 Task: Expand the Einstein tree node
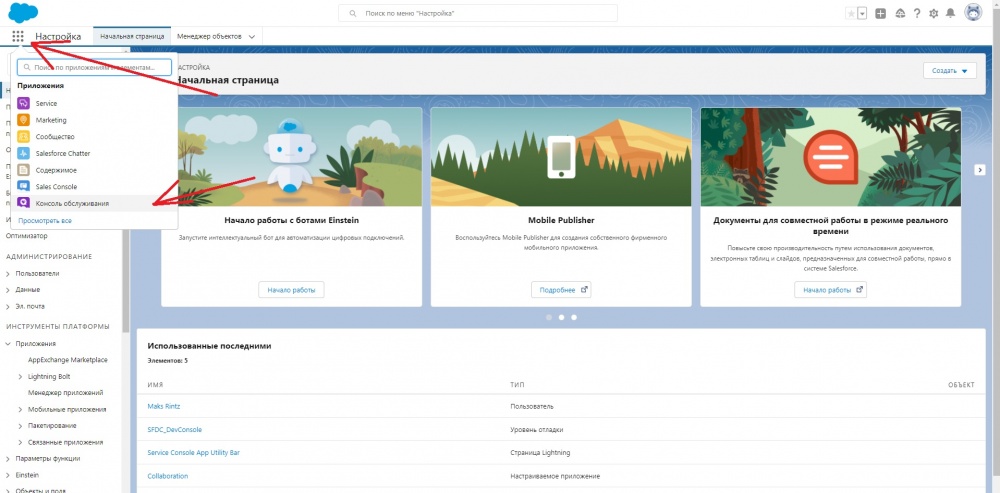coord(8,475)
